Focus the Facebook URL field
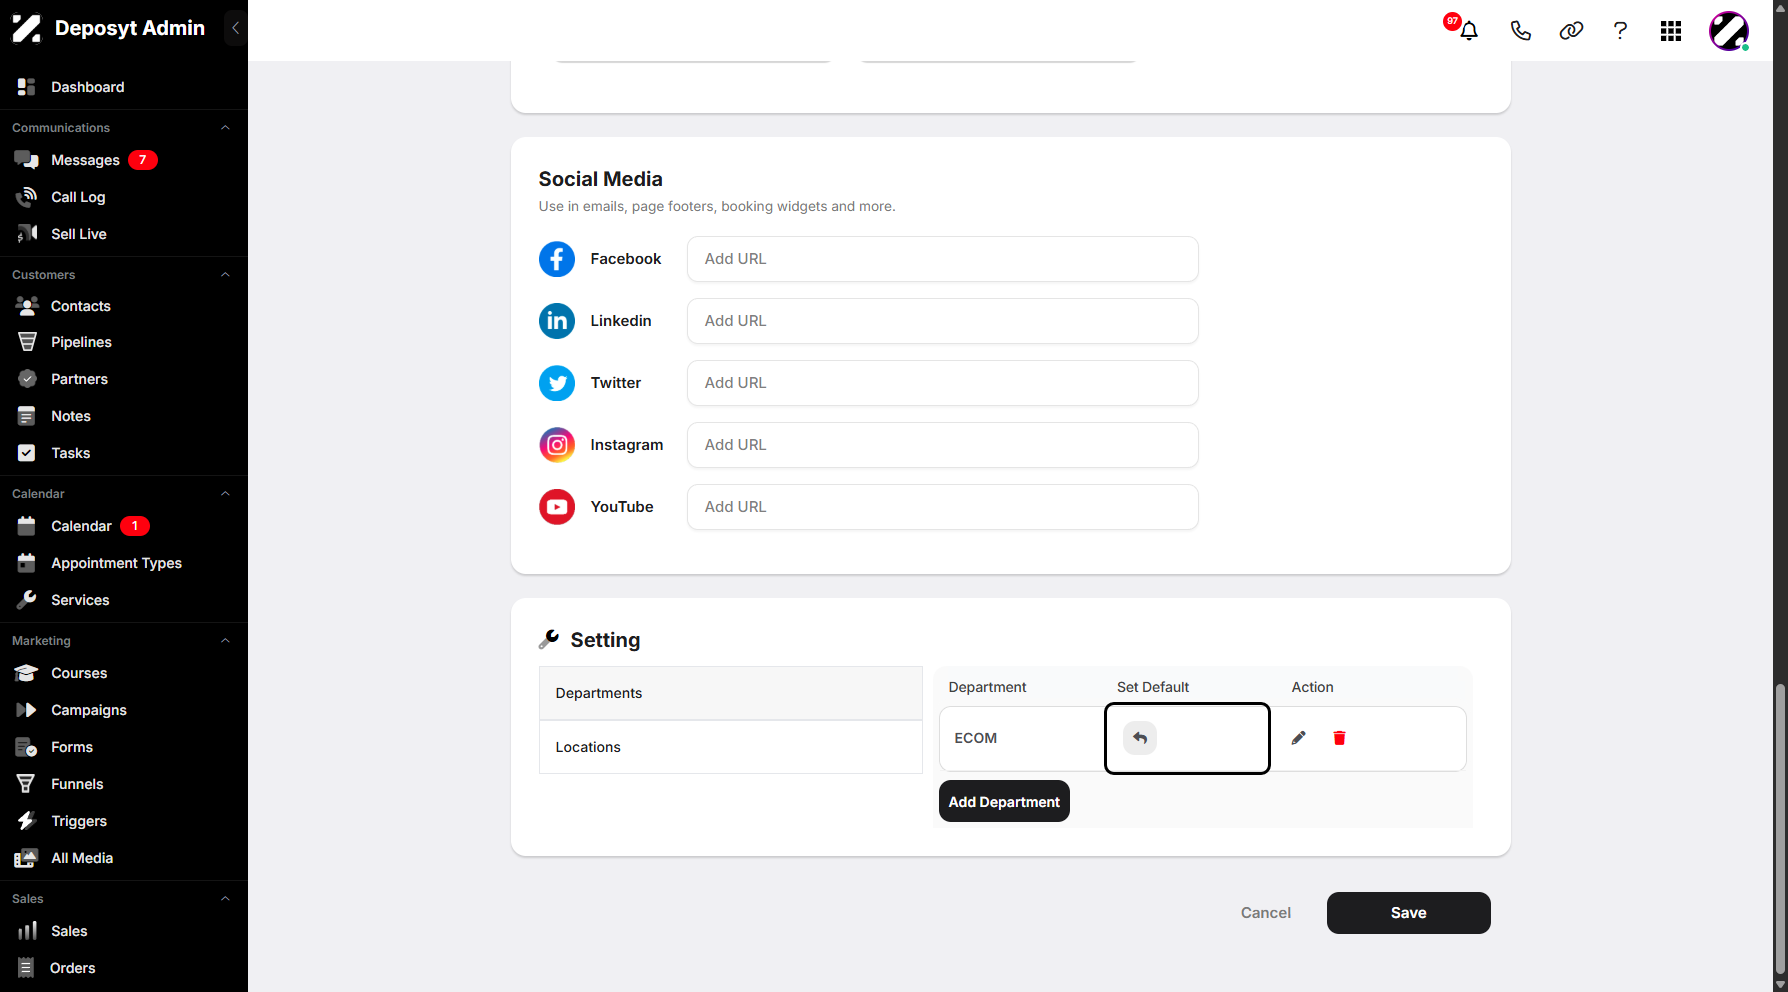 point(942,259)
